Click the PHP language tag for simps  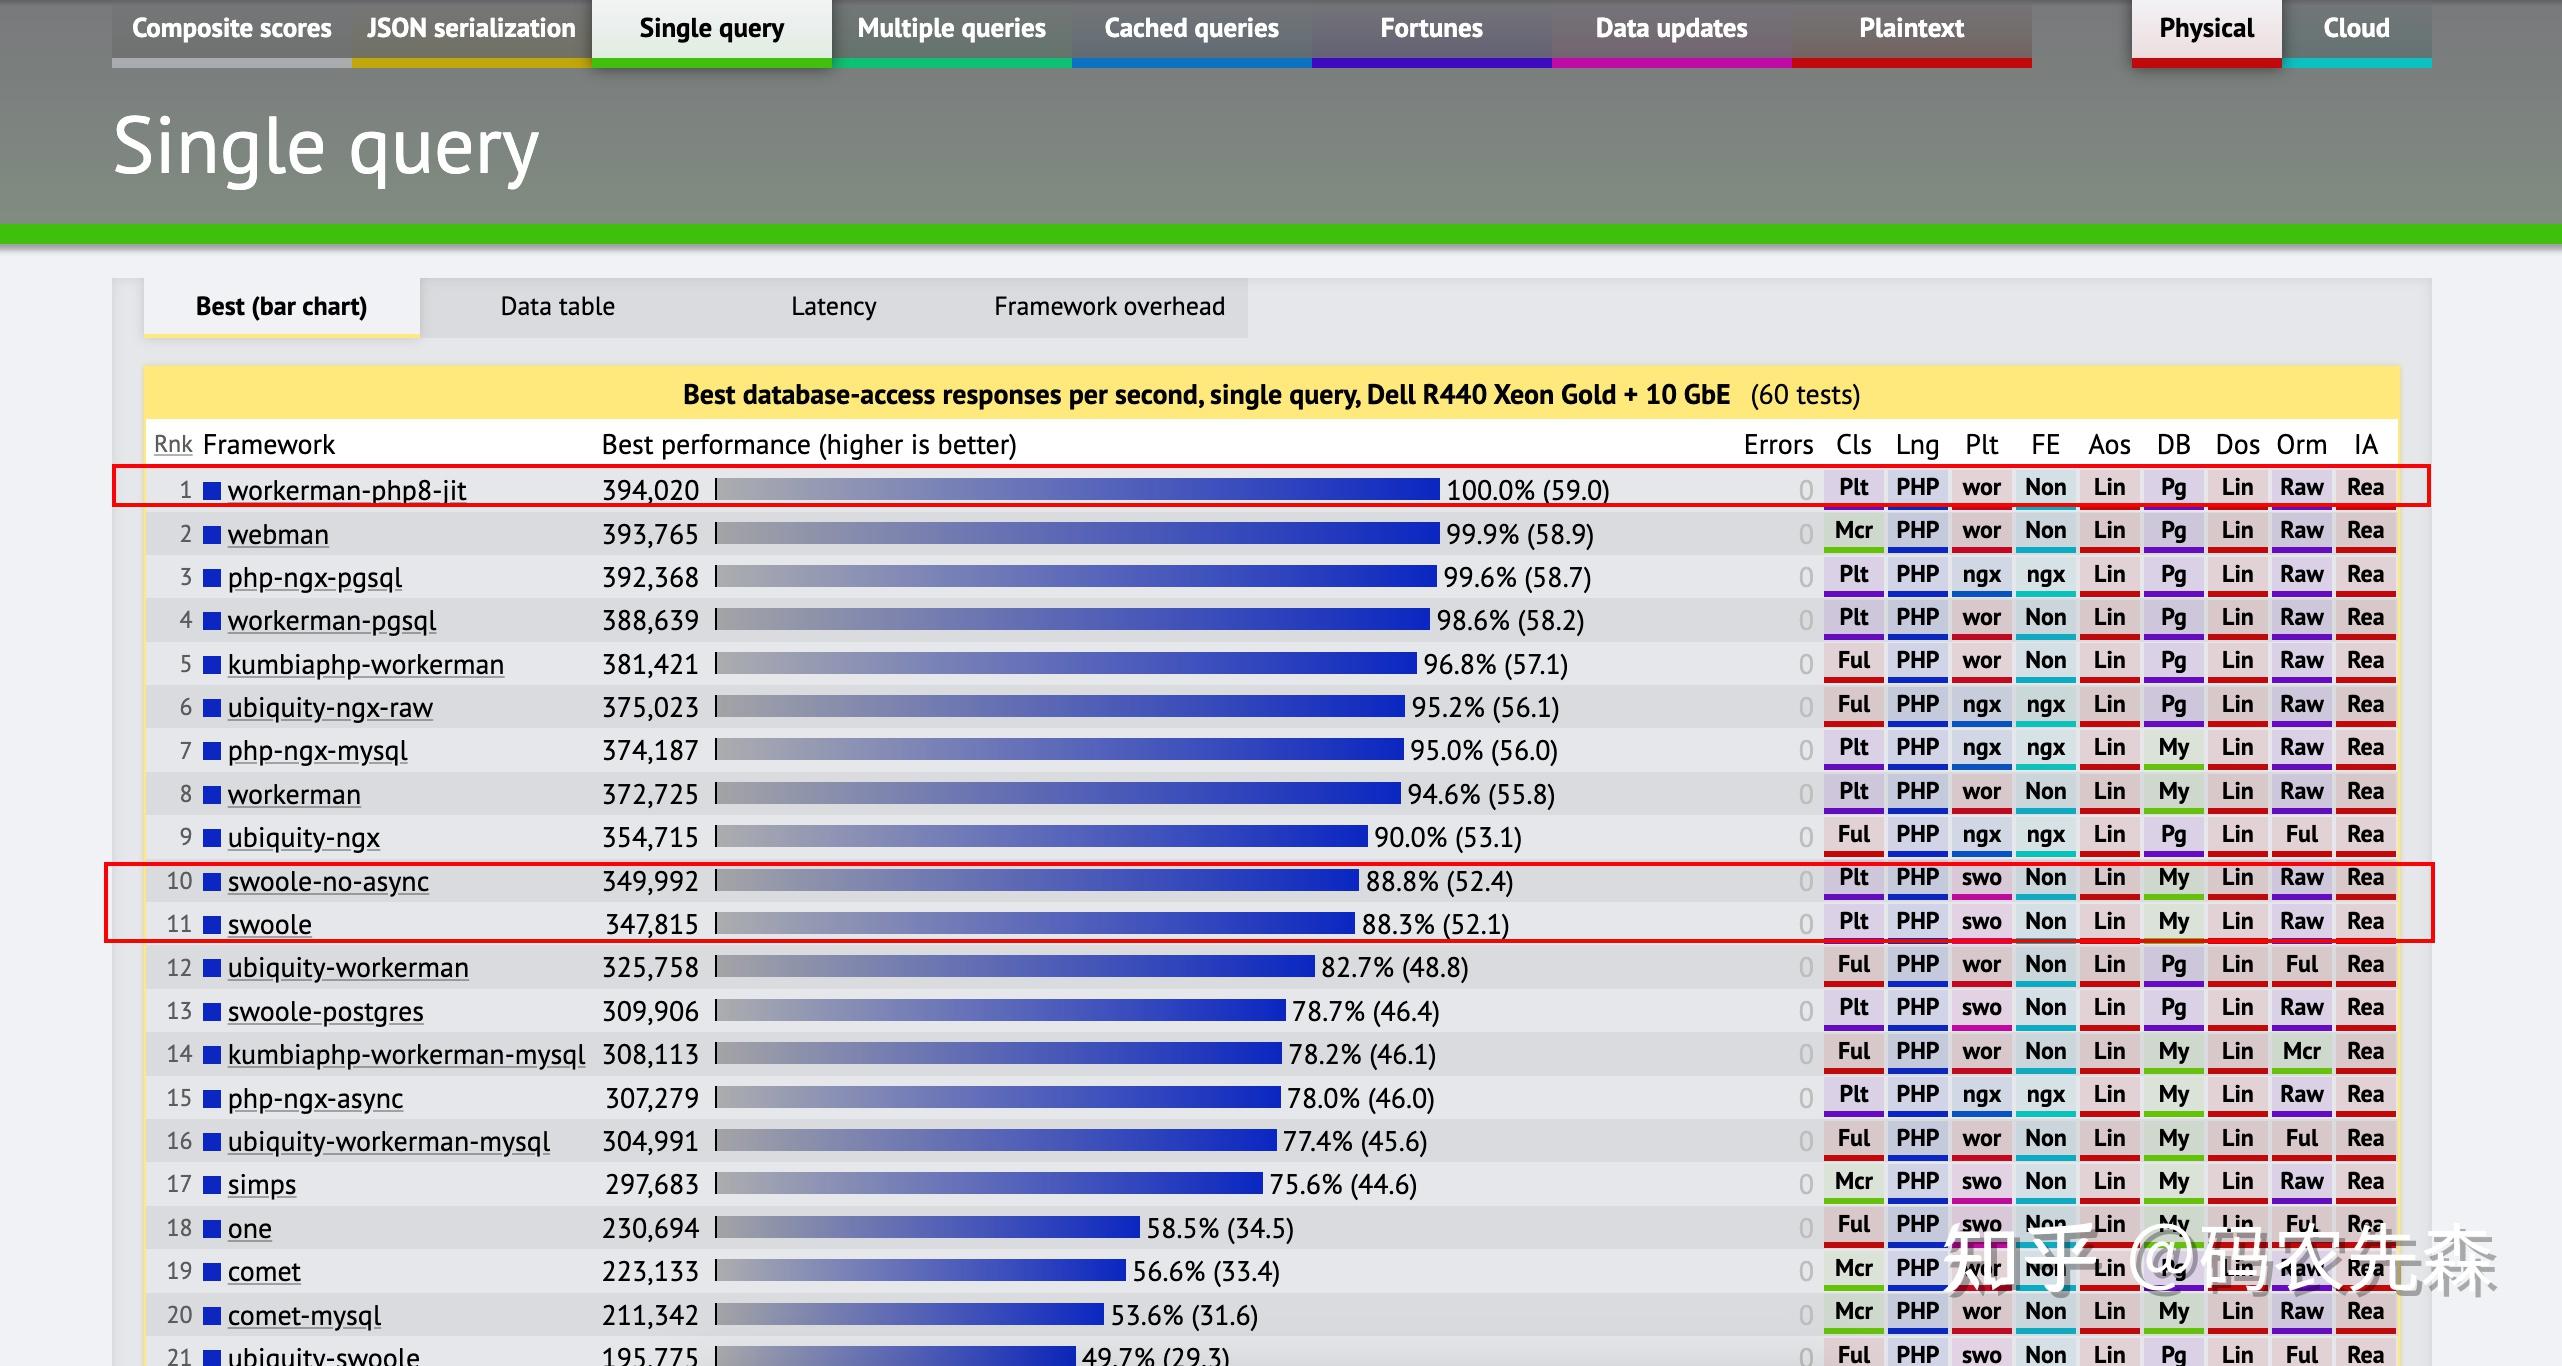[x=1917, y=1181]
